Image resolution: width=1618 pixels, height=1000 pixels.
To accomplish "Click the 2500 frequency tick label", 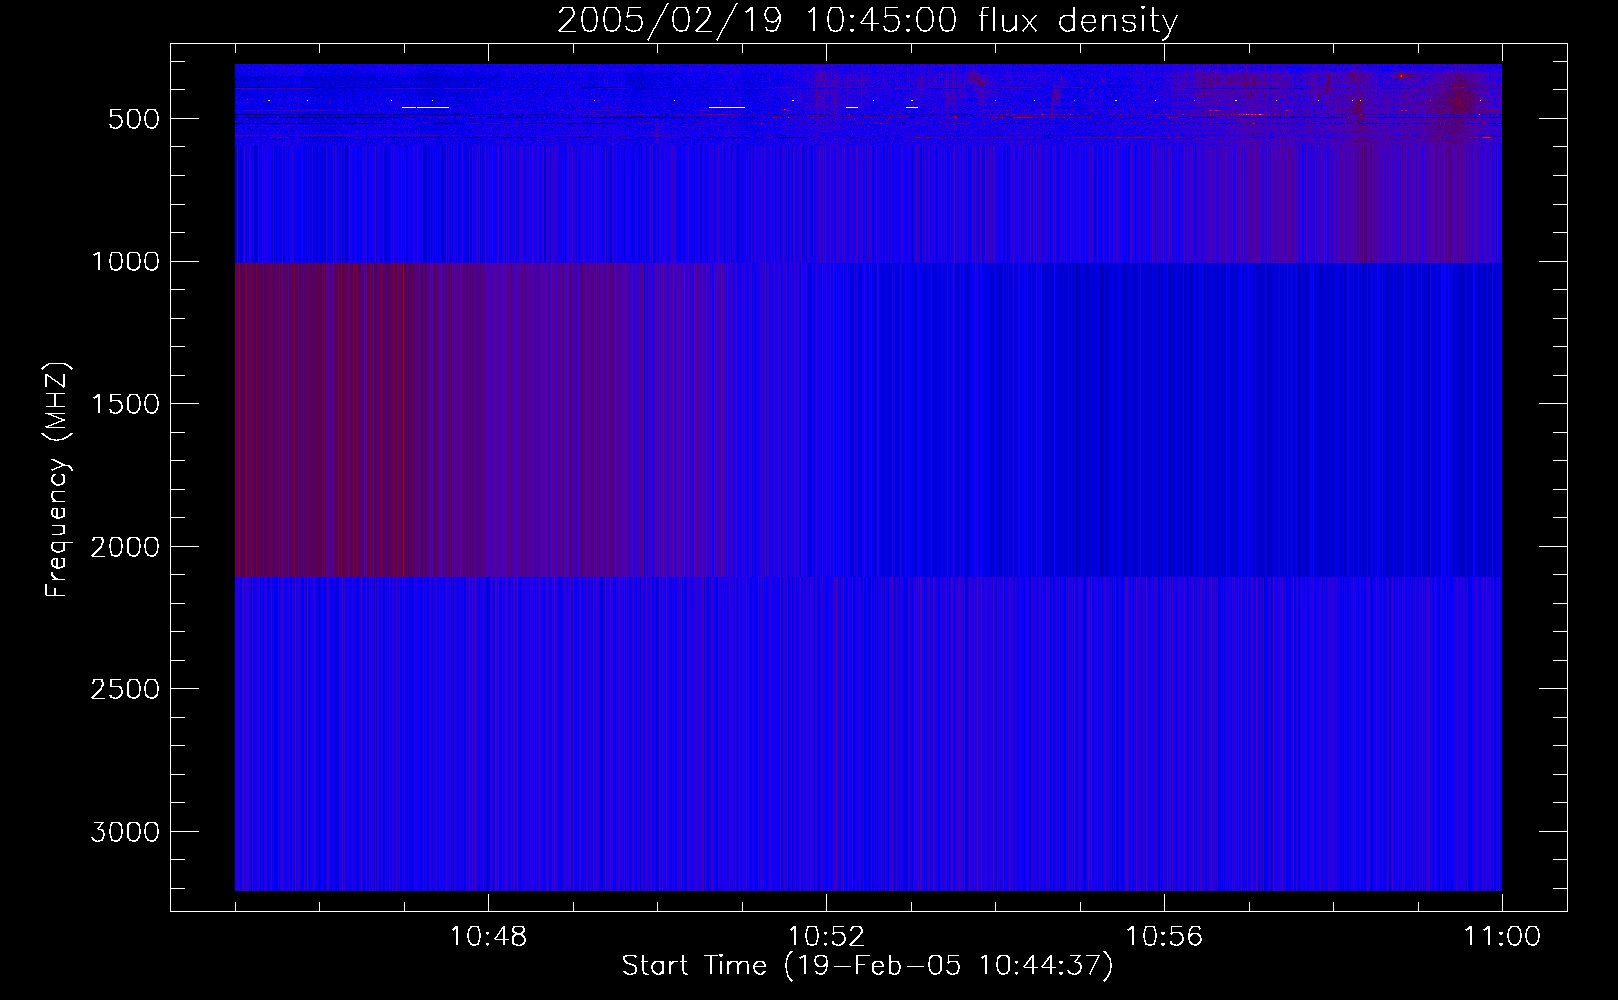I will (x=125, y=690).
